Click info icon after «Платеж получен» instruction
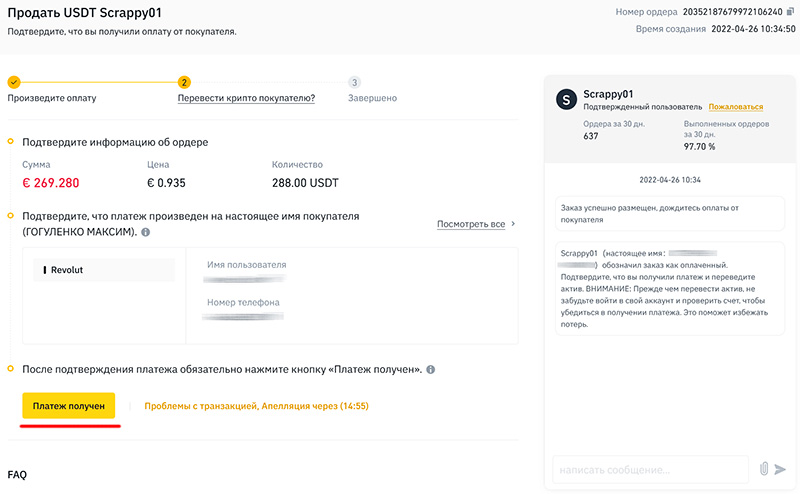Image resolution: width=800 pixels, height=494 pixels. (x=431, y=369)
